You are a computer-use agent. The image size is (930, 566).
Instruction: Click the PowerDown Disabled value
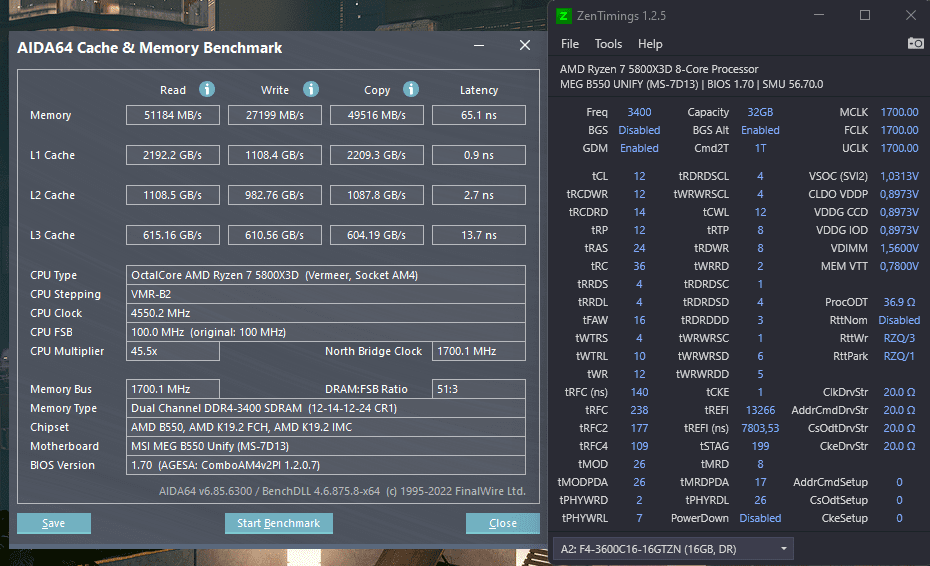click(x=760, y=518)
